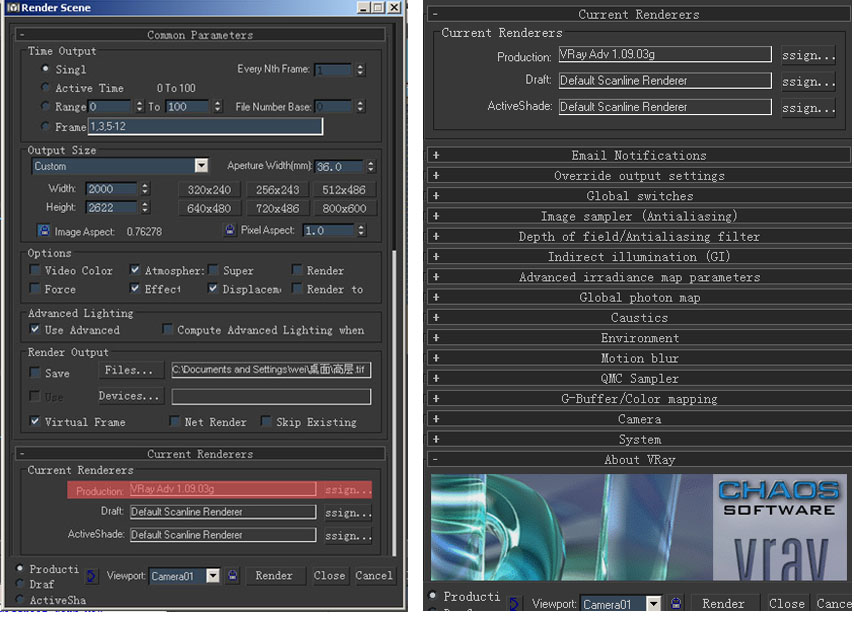Screen dimensions: 854x617
Task: Click the viewport lock icon in Render Scene
Action: [x=233, y=576]
